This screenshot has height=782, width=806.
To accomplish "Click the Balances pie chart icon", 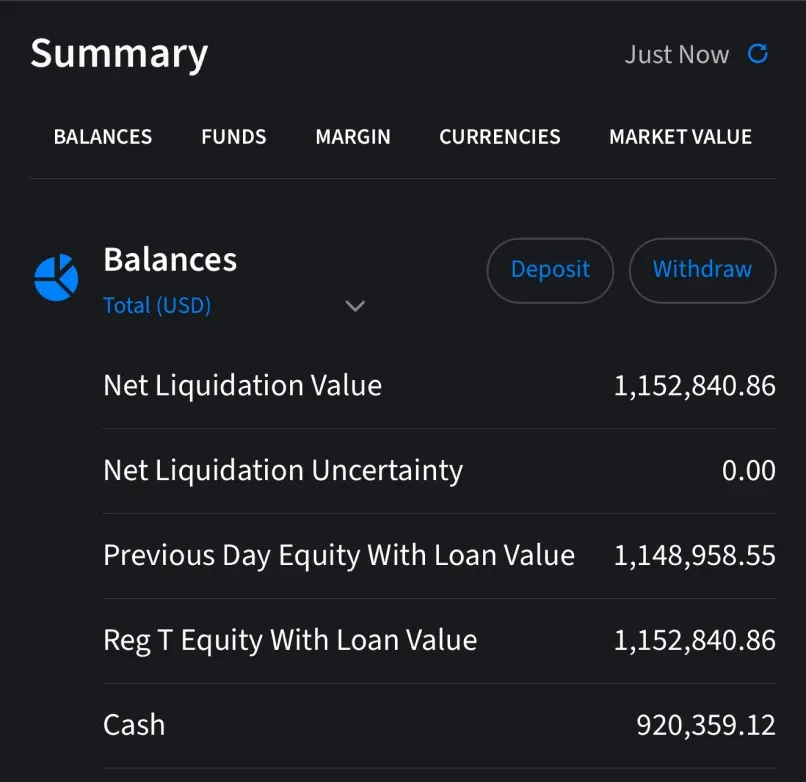I will [56, 277].
